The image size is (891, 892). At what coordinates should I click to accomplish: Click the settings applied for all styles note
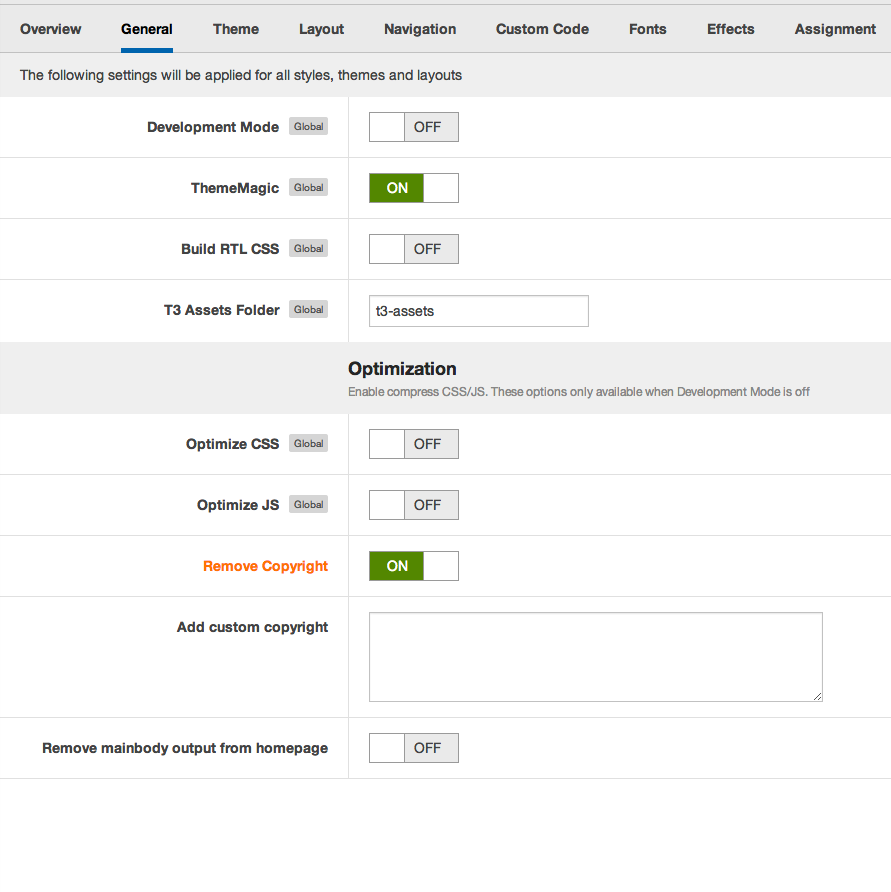point(241,75)
